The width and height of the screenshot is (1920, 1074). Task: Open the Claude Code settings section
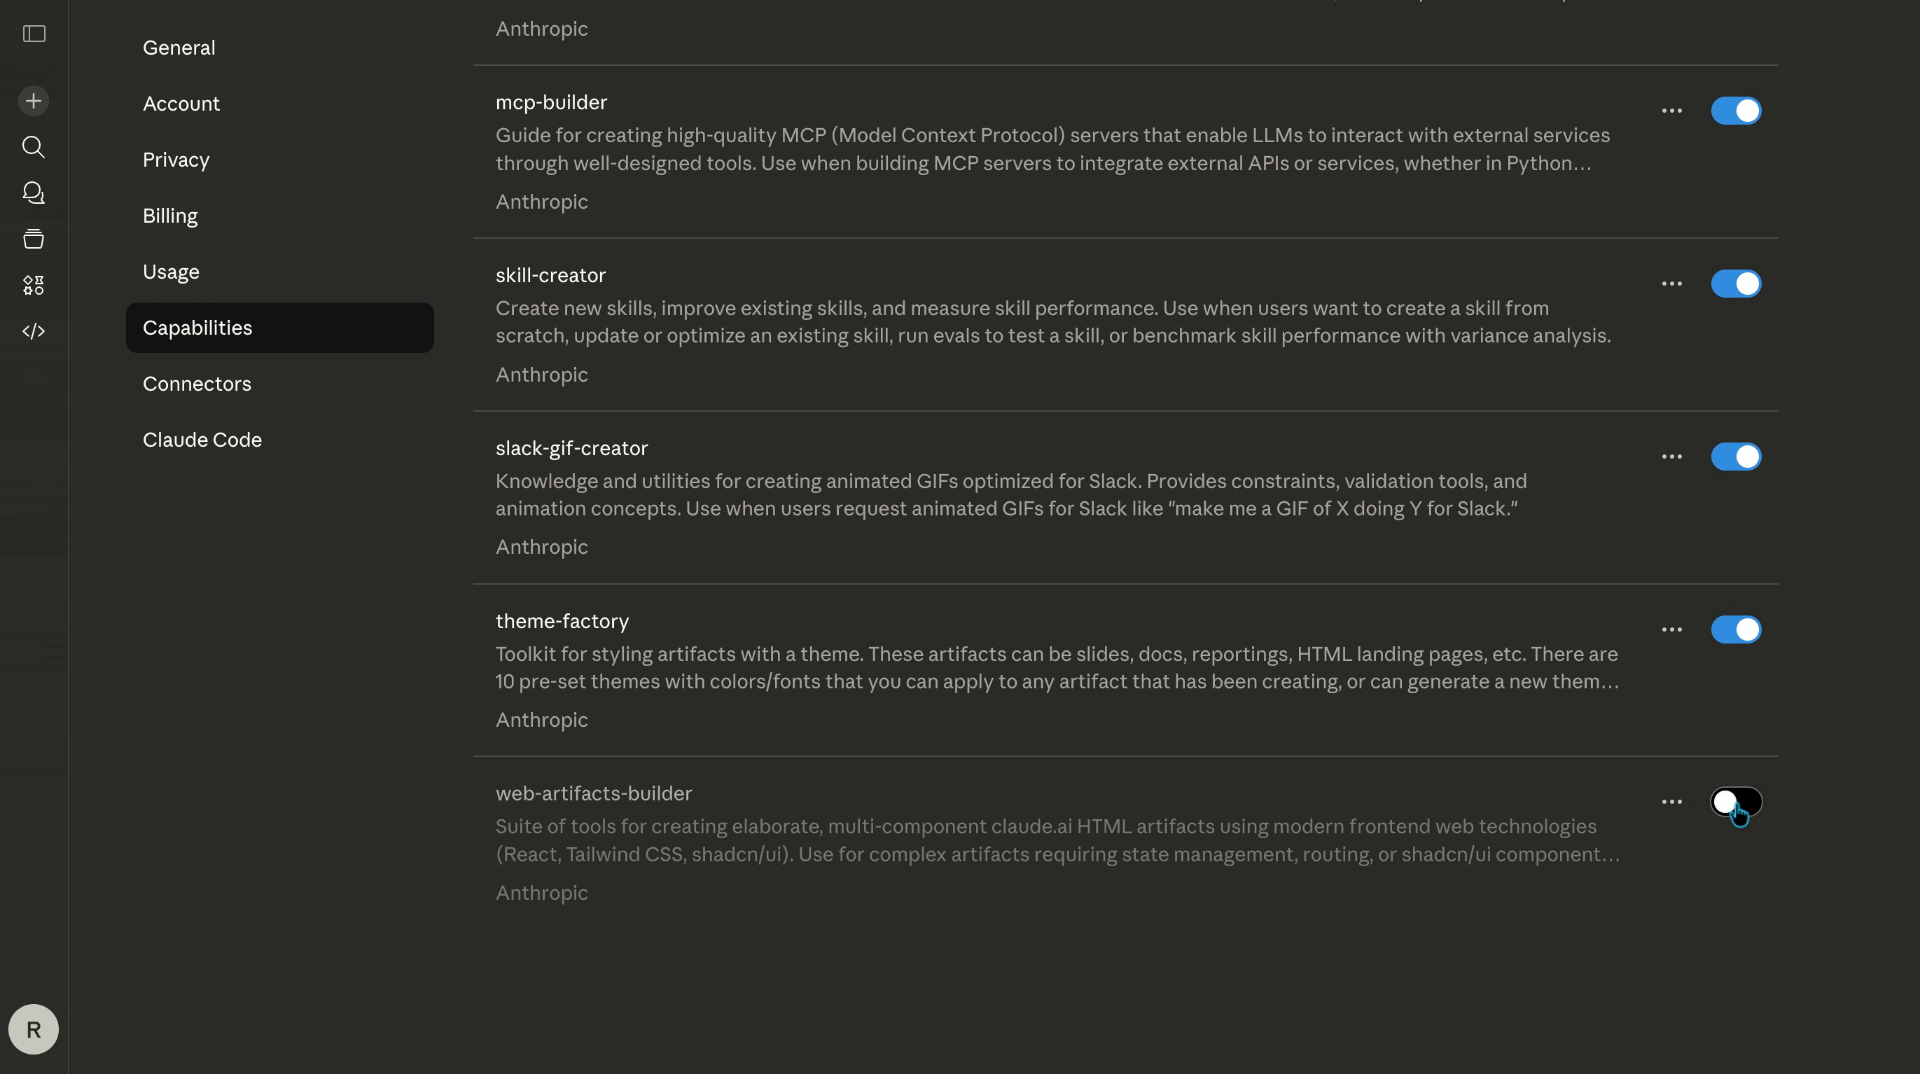202,440
